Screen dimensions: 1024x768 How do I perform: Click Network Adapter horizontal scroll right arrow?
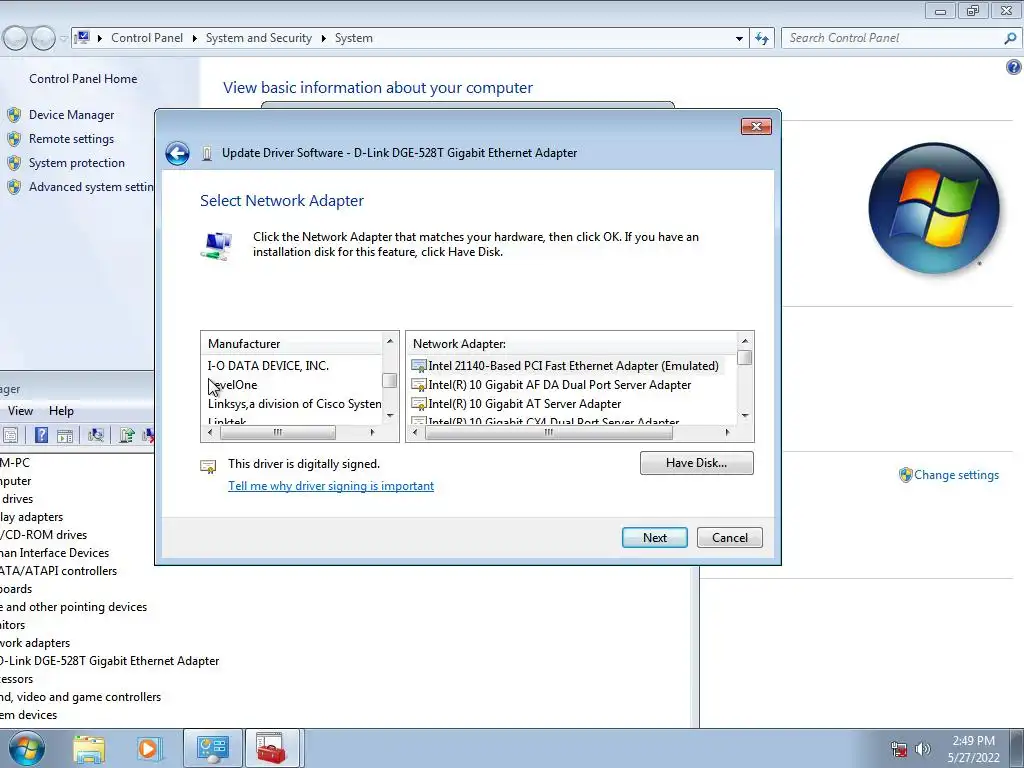click(727, 432)
